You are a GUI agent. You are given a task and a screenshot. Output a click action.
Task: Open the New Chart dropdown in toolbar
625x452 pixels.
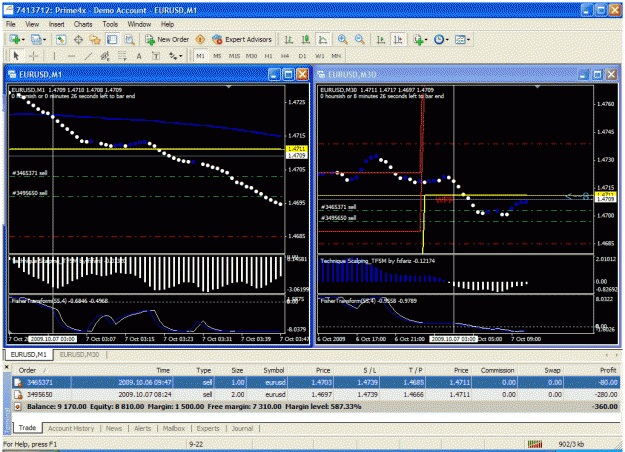point(17,39)
